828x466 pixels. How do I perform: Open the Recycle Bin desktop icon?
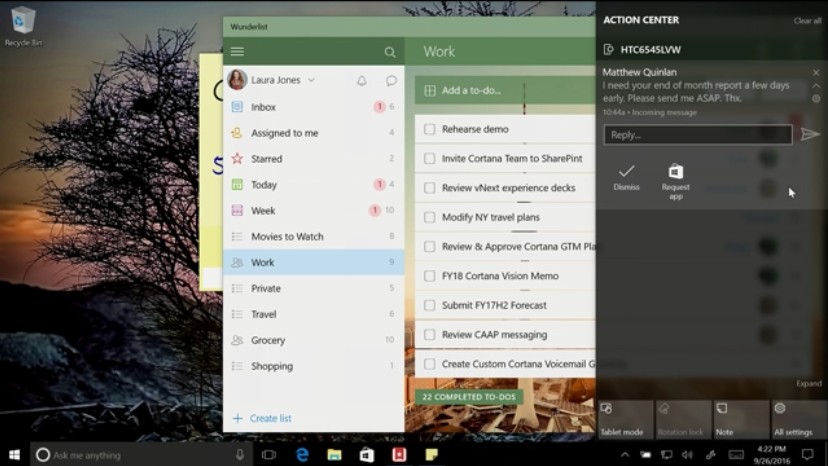pos(23,25)
